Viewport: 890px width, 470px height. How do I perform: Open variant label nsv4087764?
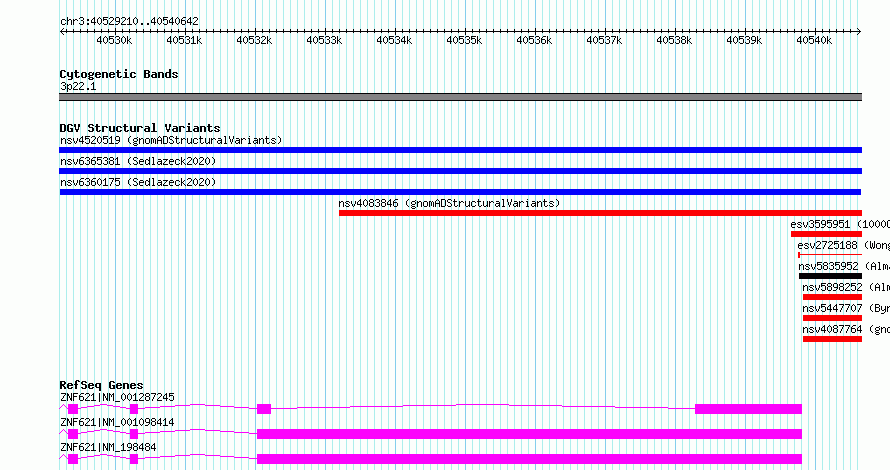(832, 329)
